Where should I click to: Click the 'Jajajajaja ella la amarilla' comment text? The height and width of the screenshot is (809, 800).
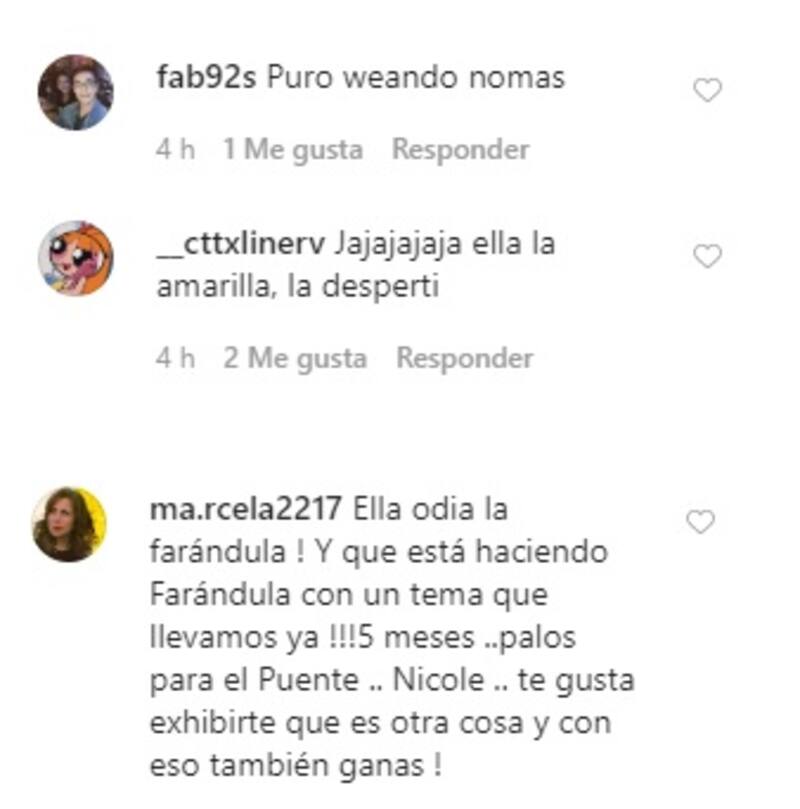[356, 265]
